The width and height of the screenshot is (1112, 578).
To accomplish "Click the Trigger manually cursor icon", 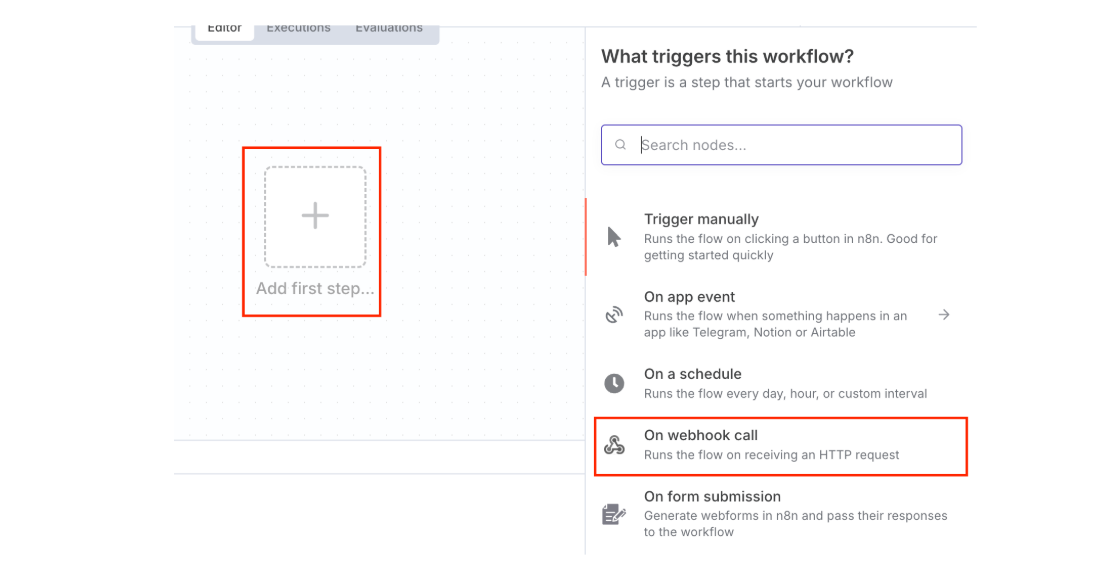I will [x=614, y=237].
